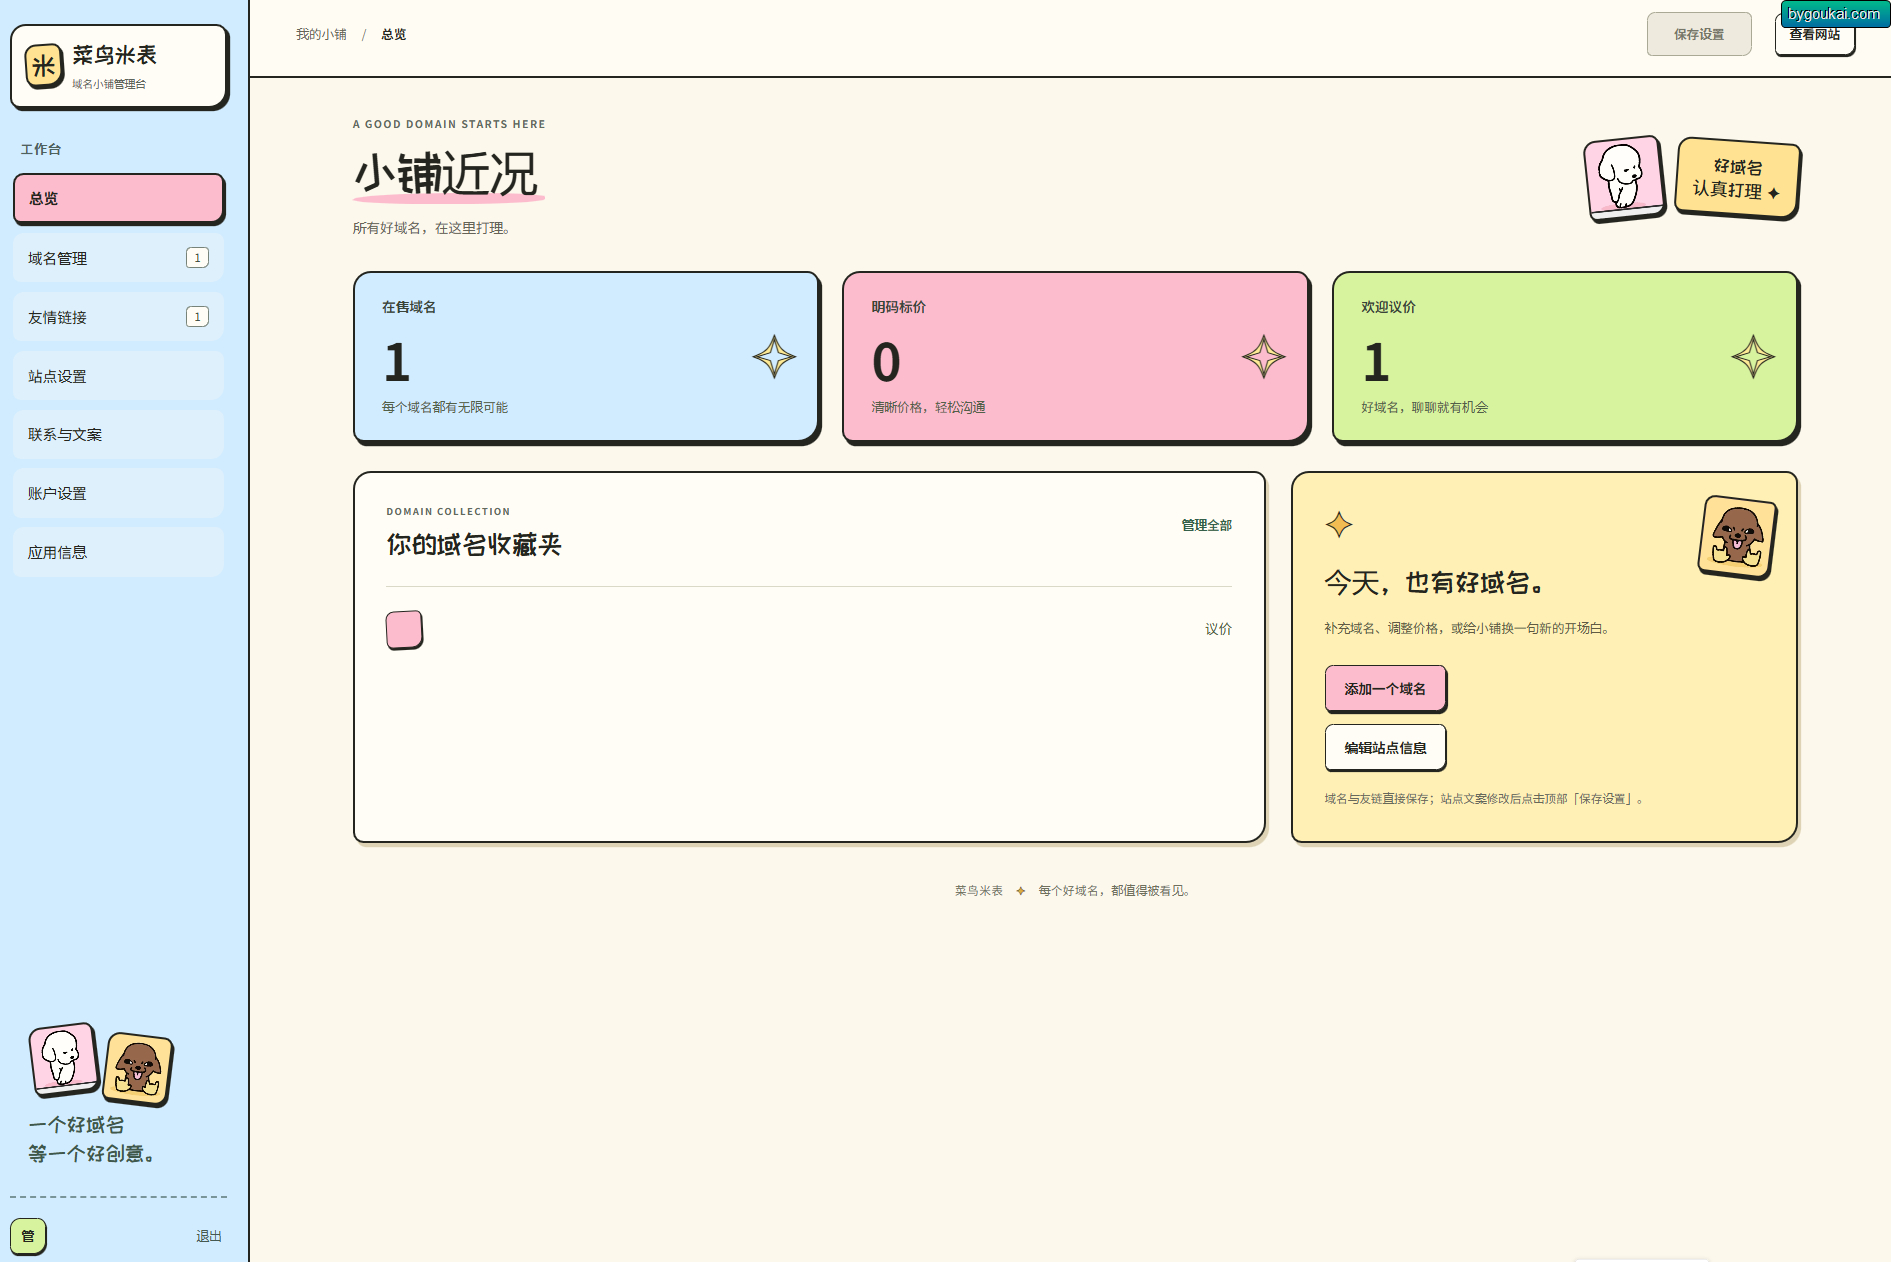Click the brown dog sticker in sidebar bottom

pyautogui.click(x=138, y=1069)
